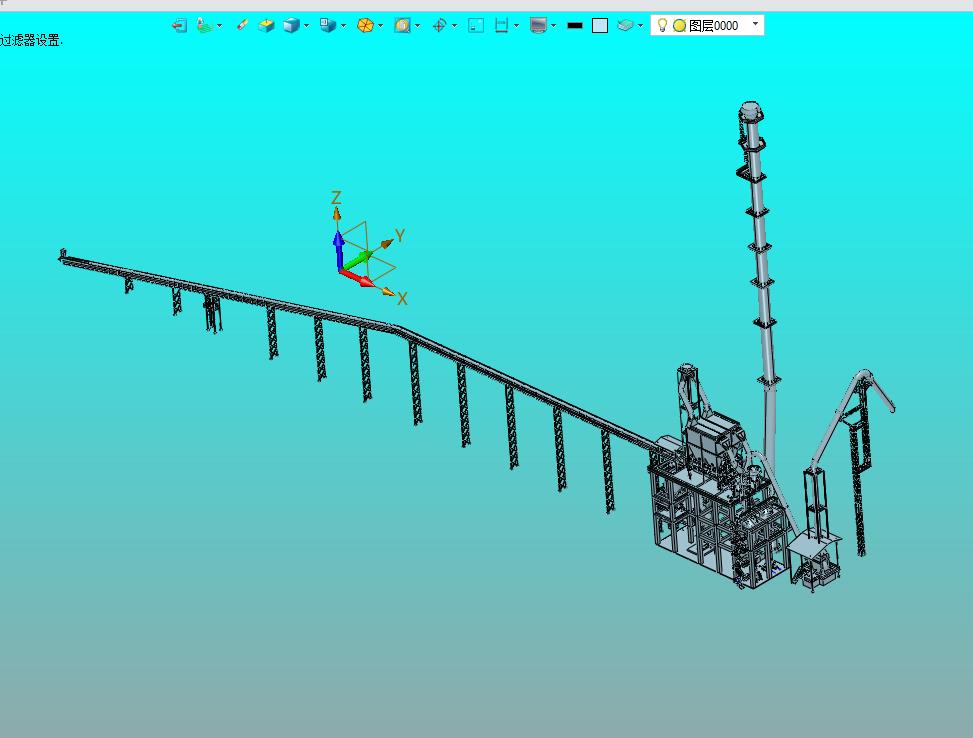Click the import arrow icon at toolbar start
The height and width of the screenshot is (738, 973).
pos(179,25)
